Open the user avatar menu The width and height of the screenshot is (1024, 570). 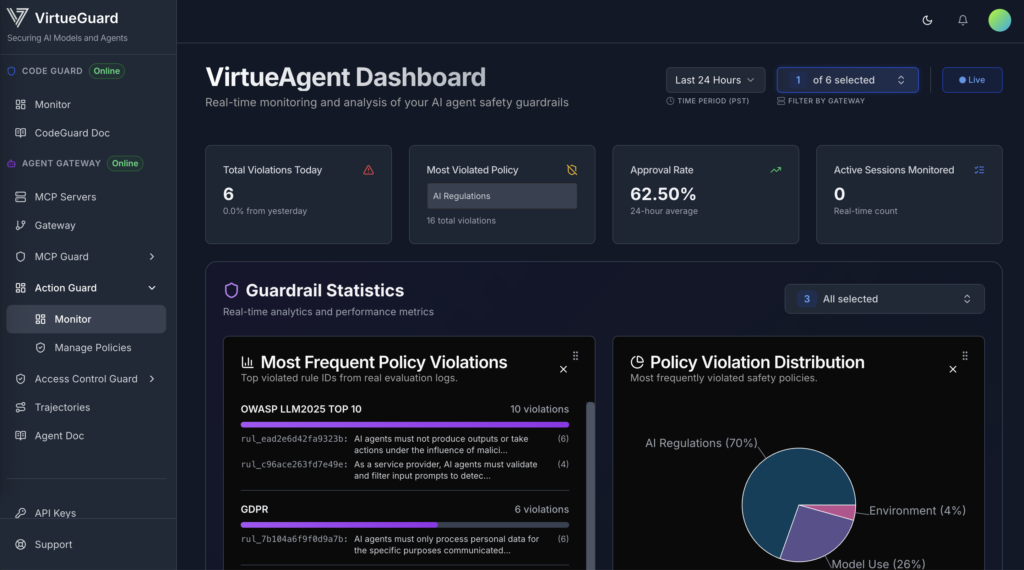[x=999, y=20]
